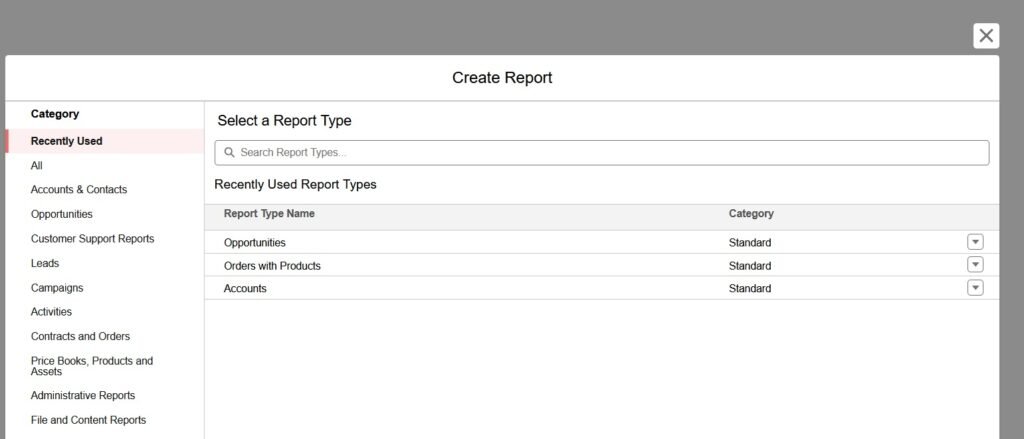Choose Accounts & Contacts category

pyautogui.click(x=79, y=190)
